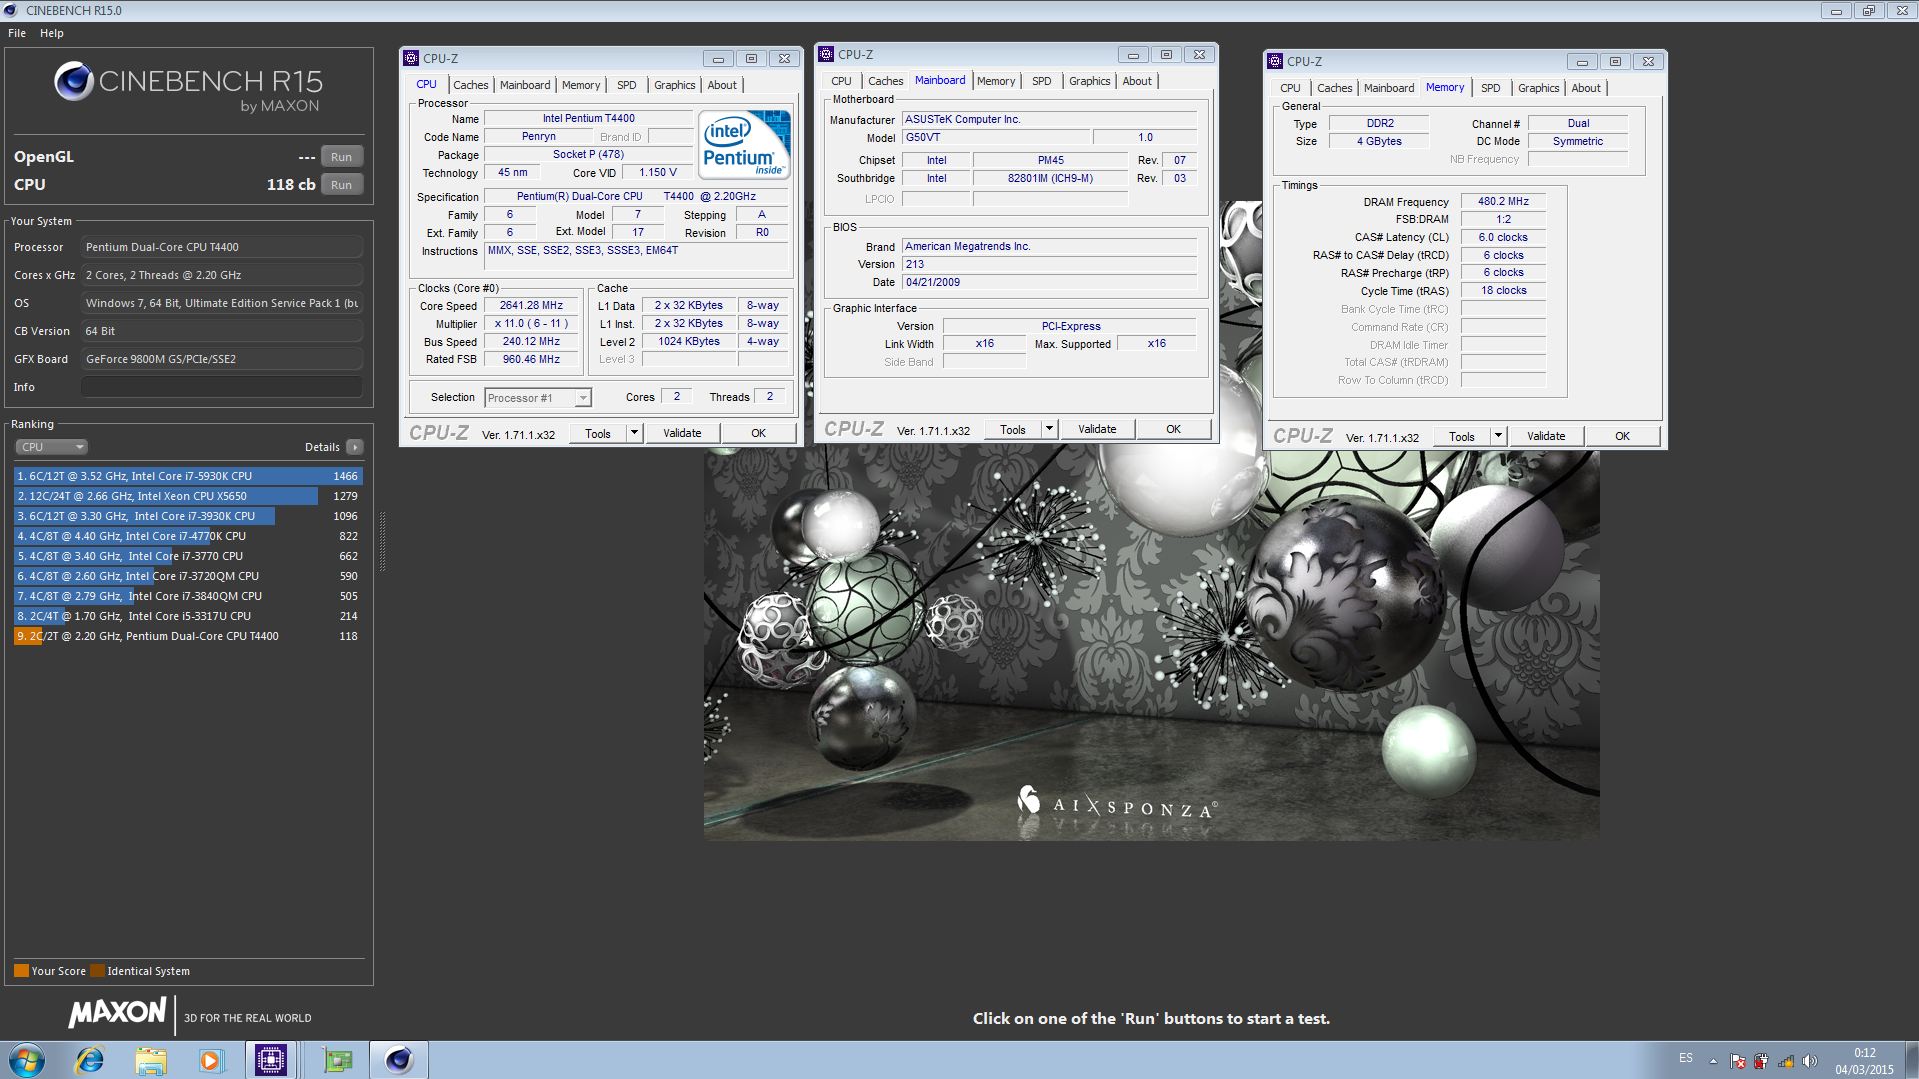Image resolution: width=1919 pixels, height=1079 pixels.
Task: Click the Intel Pentium inside logo
Action: 745,145
